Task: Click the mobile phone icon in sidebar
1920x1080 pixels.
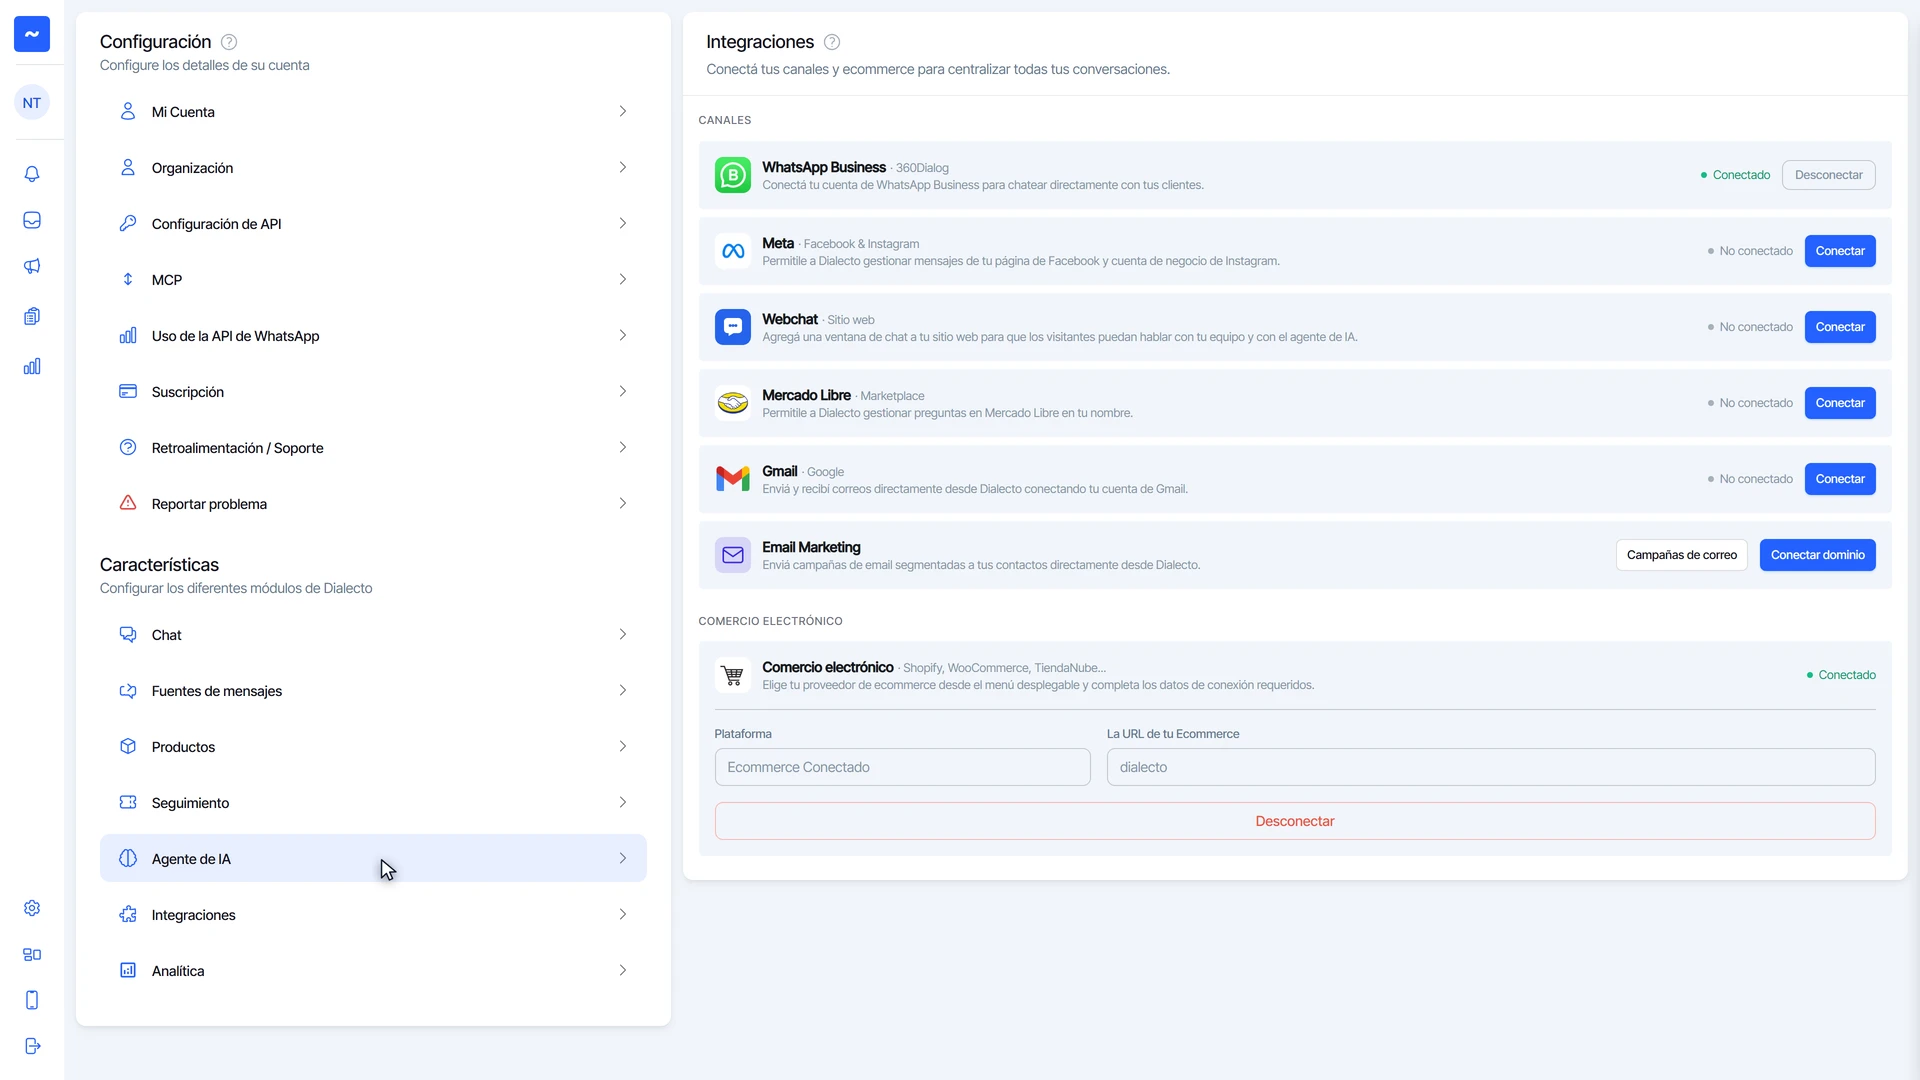Action: 32,1000
